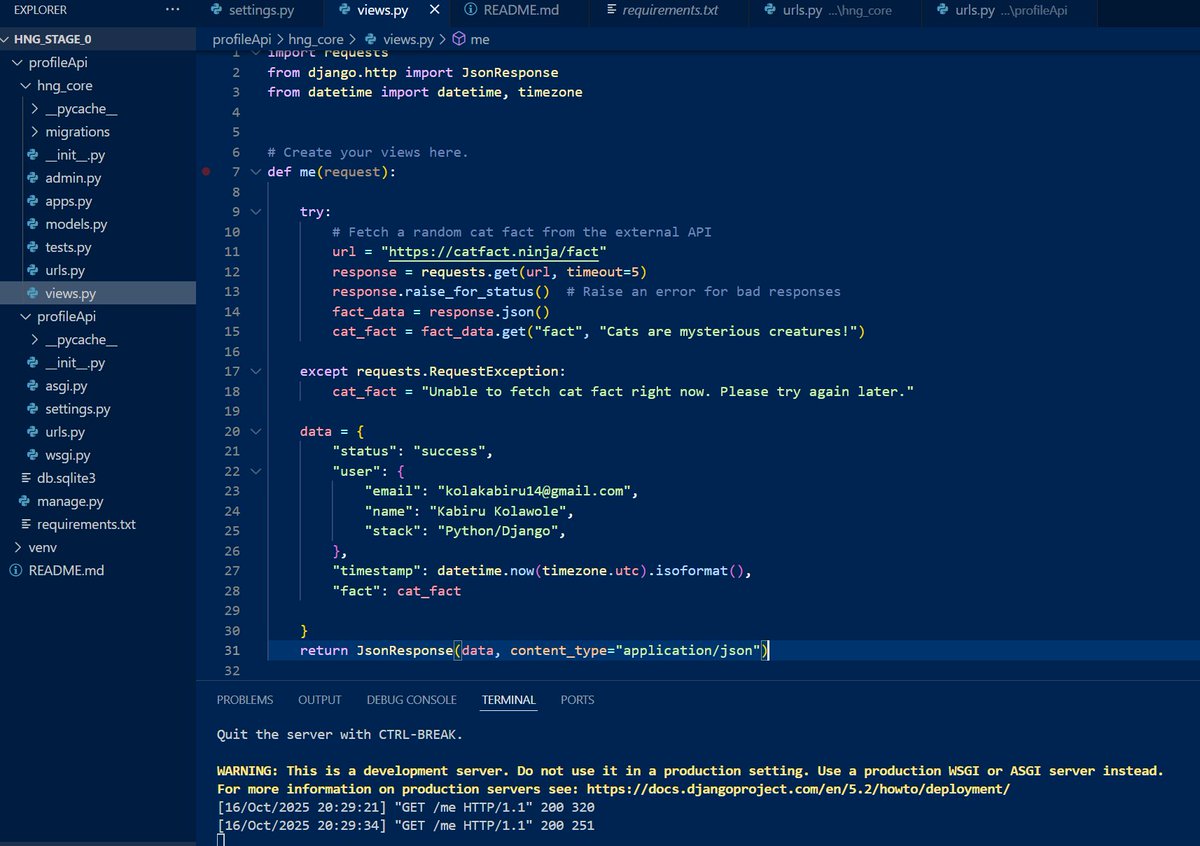This screenshot has height=846, width=1200.
Task: Collapse the hng_core folder
Action: [x=26, y=86]
